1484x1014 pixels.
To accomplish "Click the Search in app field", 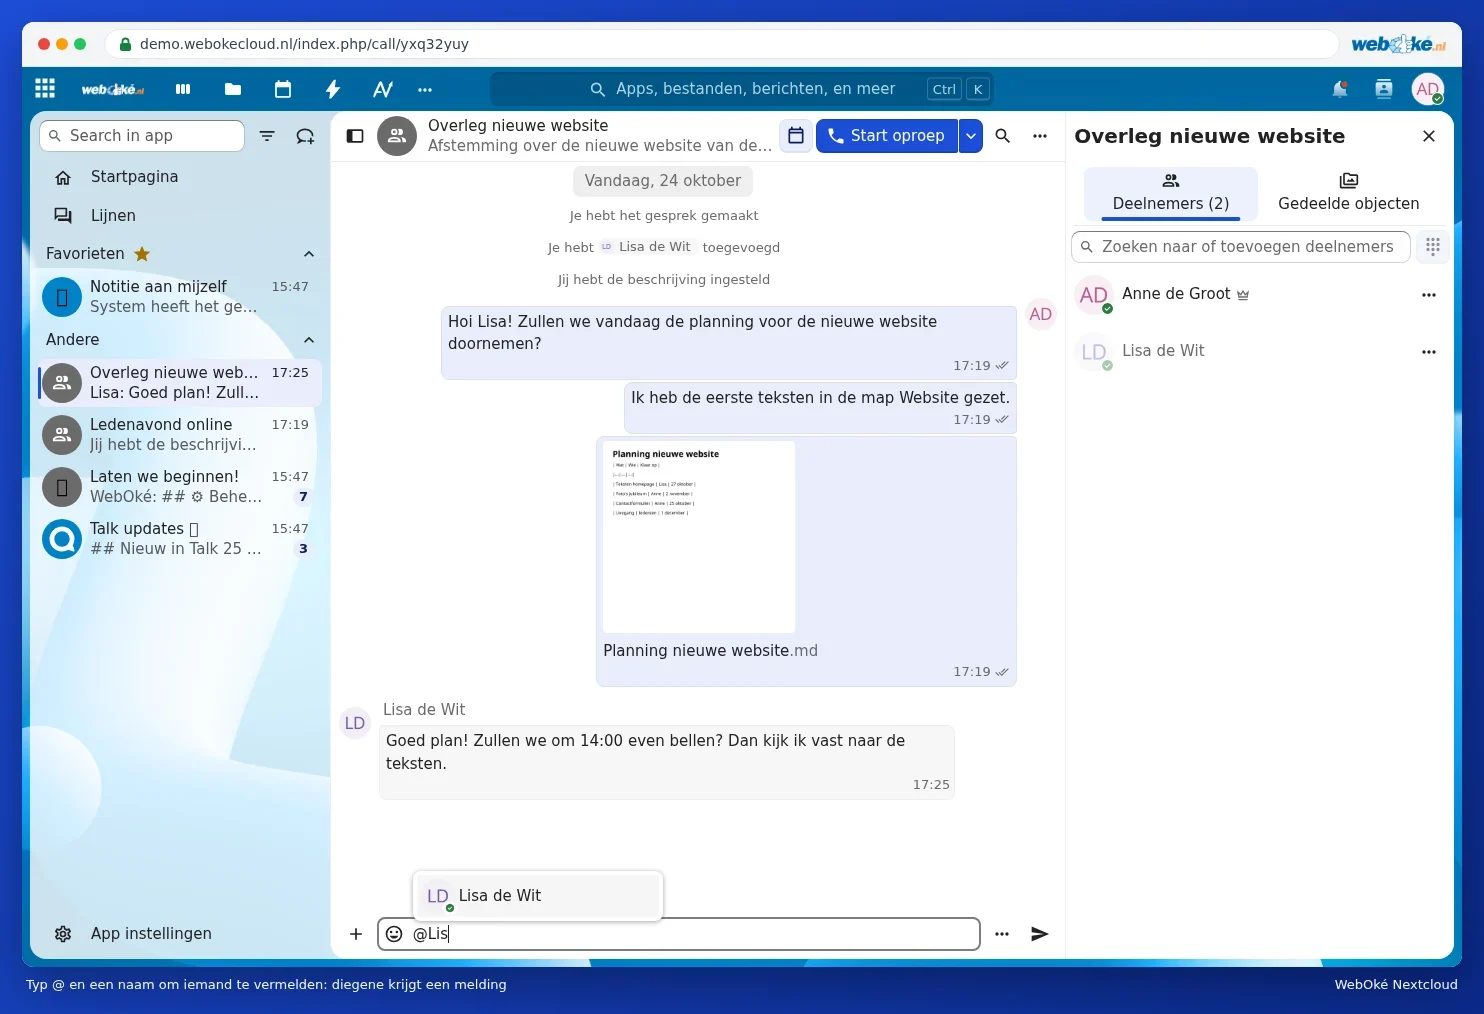I will point(142,136).
